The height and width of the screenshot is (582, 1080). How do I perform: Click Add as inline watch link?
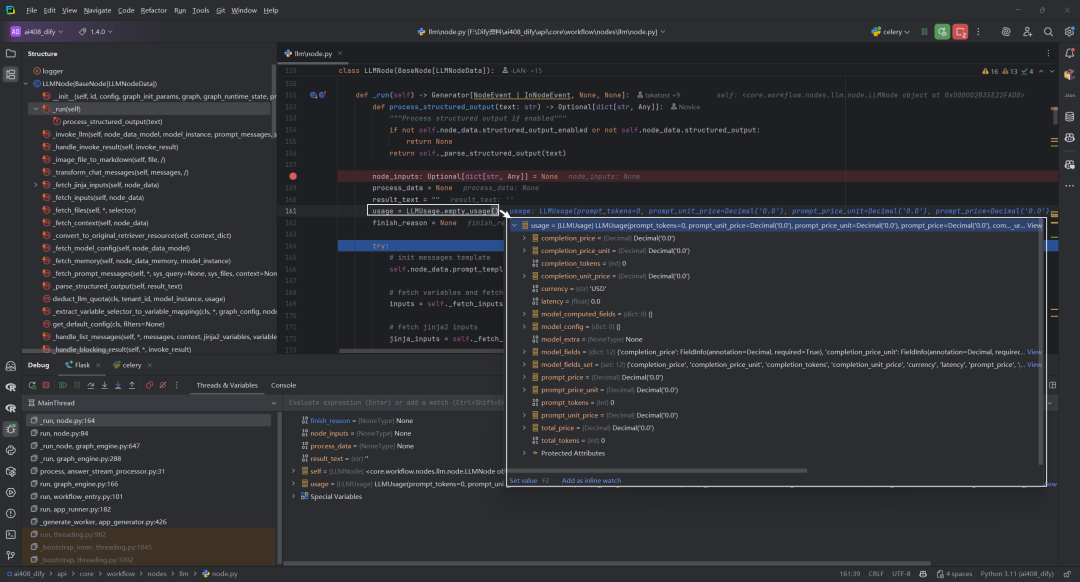pos(591,481)
